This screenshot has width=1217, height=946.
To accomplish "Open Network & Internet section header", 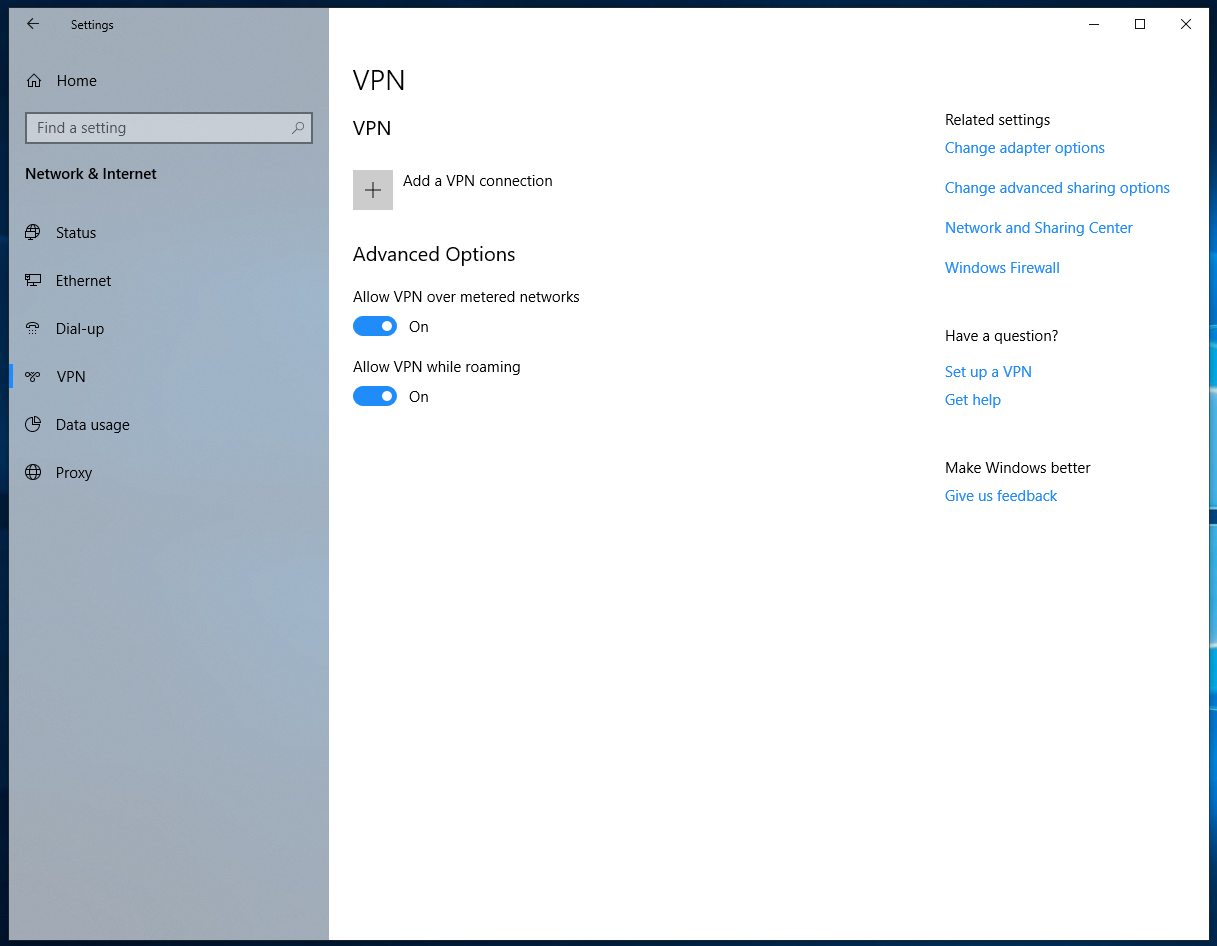I will (90, 173).
